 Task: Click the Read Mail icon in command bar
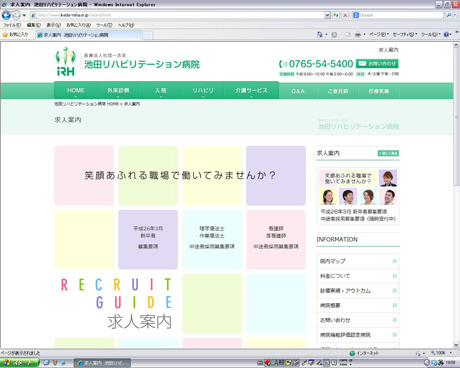pos(348,34)
